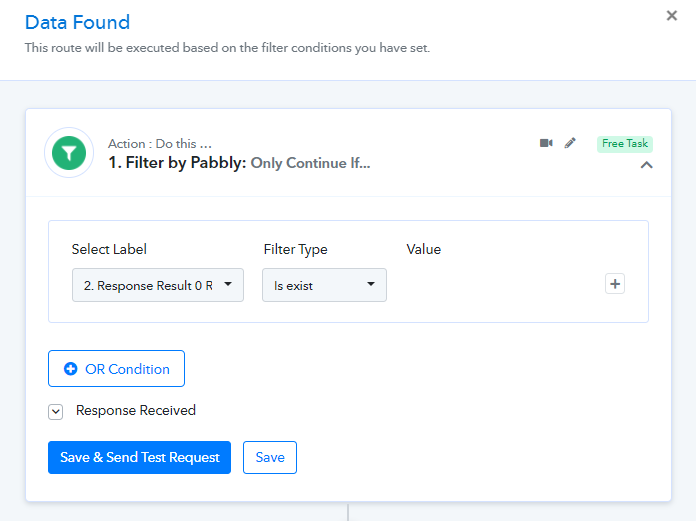Add an OR Condition

(116, 369)
